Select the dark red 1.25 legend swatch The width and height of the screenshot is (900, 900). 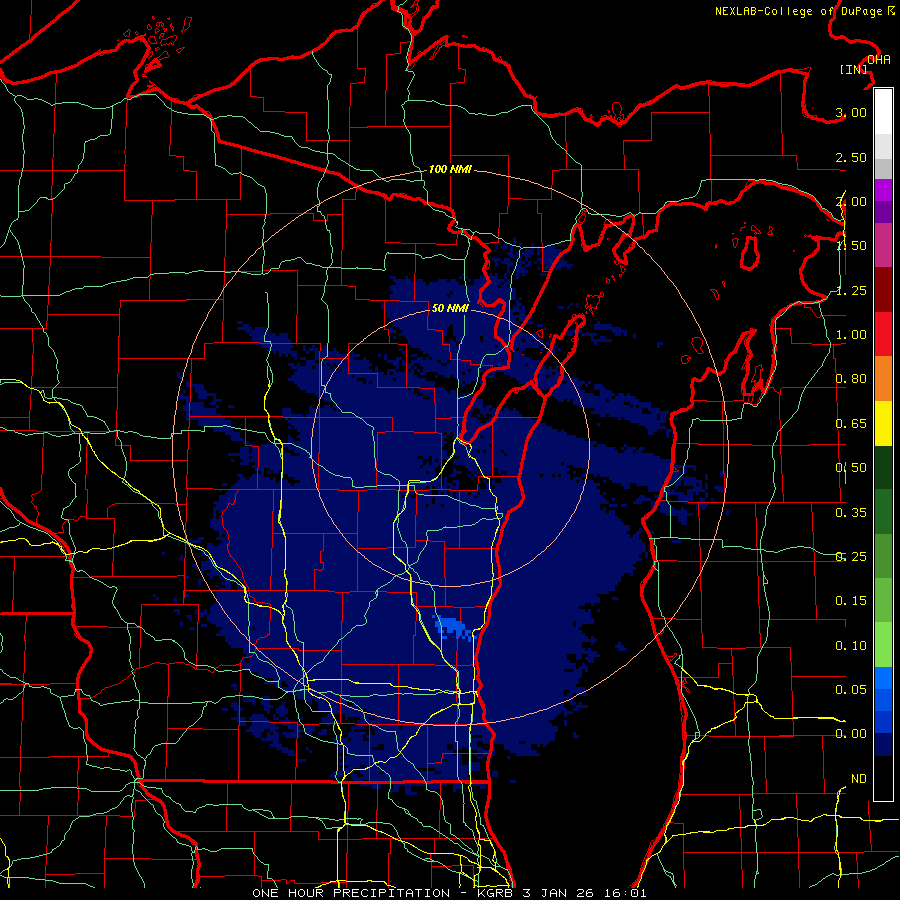[x=883, y=290]
